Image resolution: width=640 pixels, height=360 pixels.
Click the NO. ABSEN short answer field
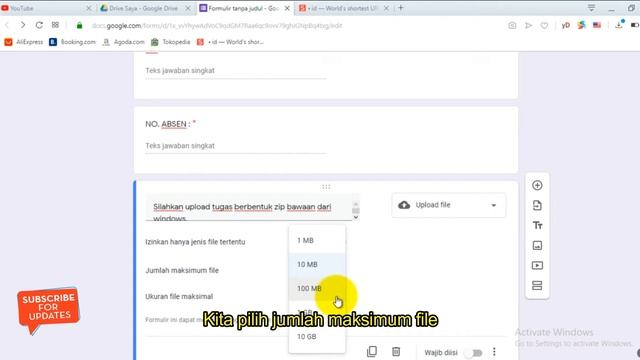point(236,146)
